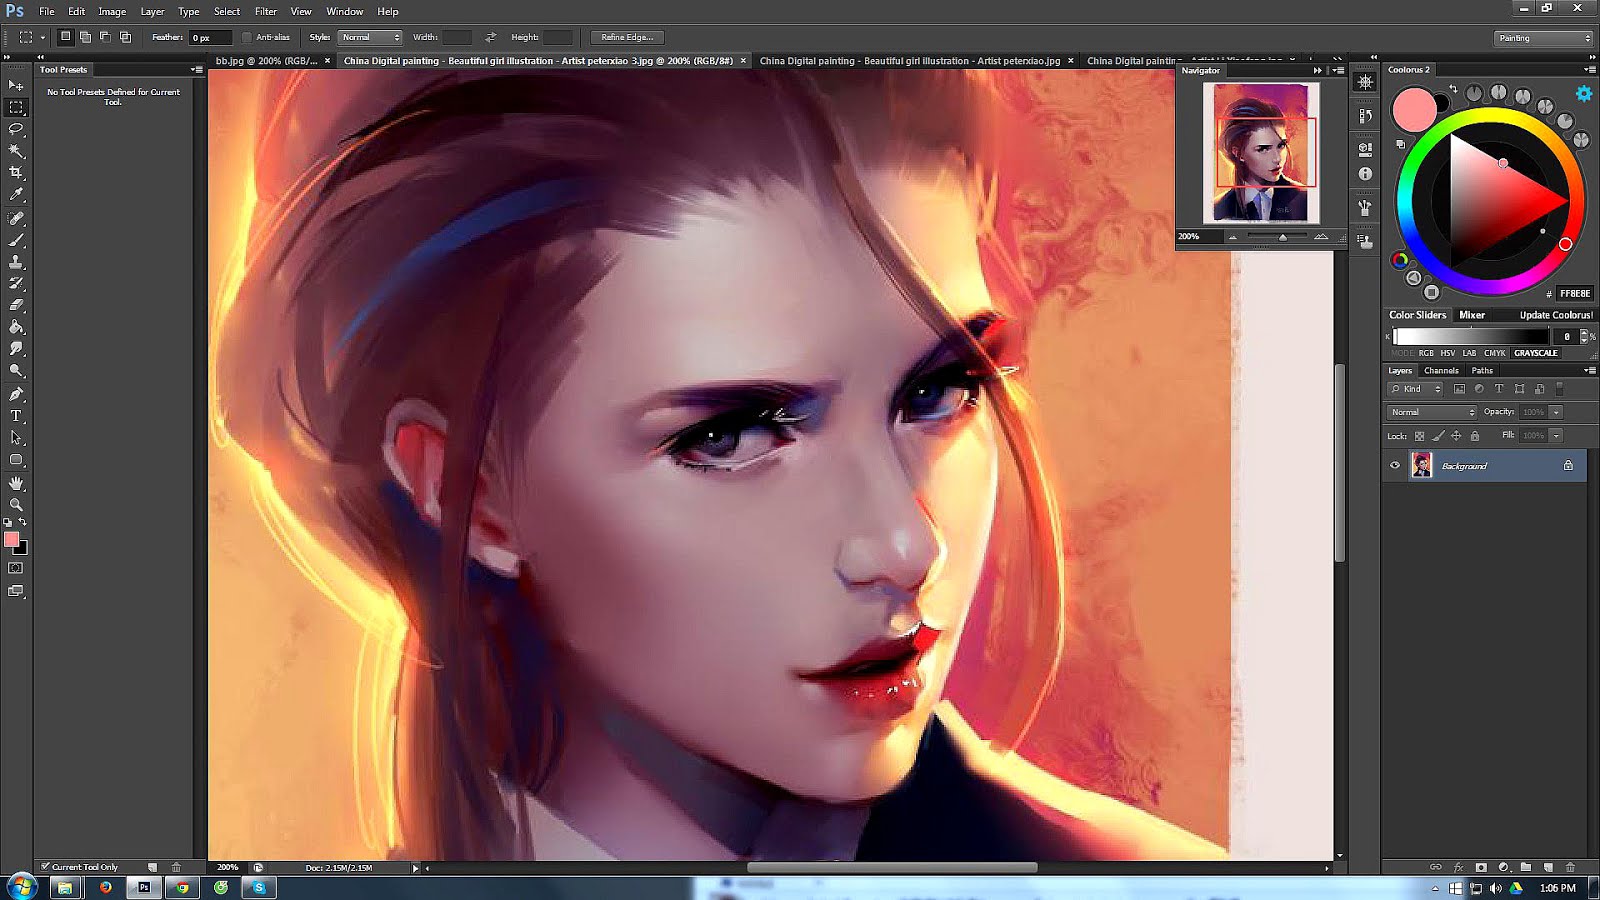Click the large pink Coolorus color swatch
Viewport: 1600px width, 900px height.
(1414, 110)
